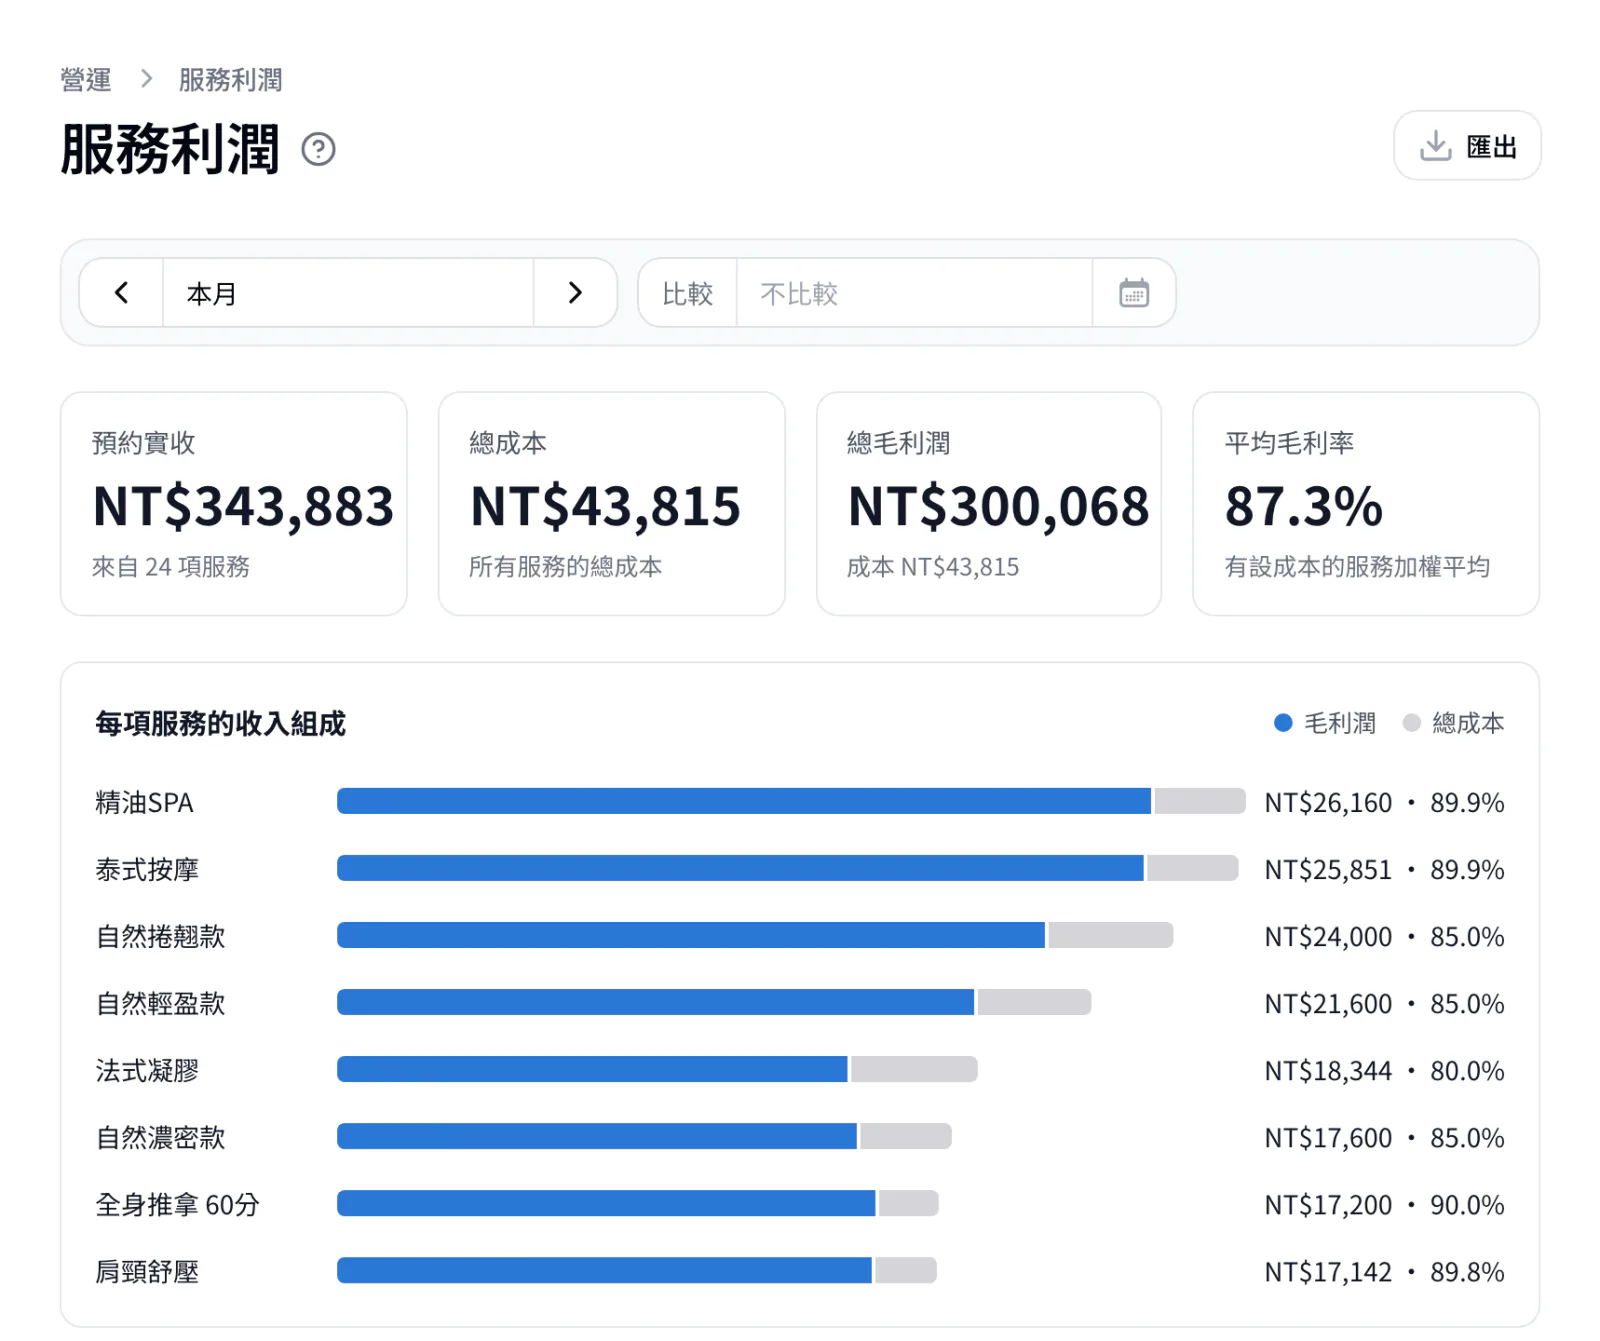Click the NT$21,600 value for 自然輕盈款

pyautogui.click(x=1328, y=1004)
